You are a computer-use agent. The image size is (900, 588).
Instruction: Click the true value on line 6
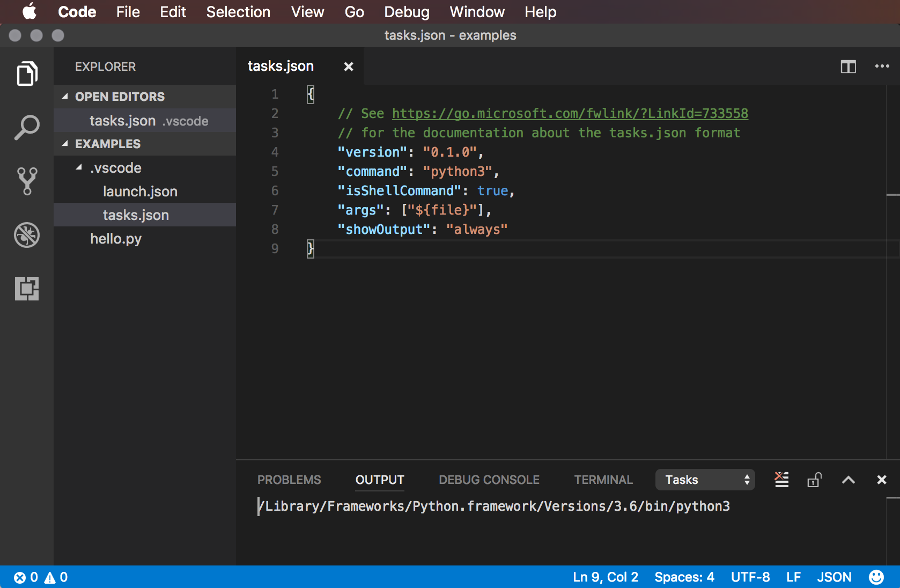(492, 191)
